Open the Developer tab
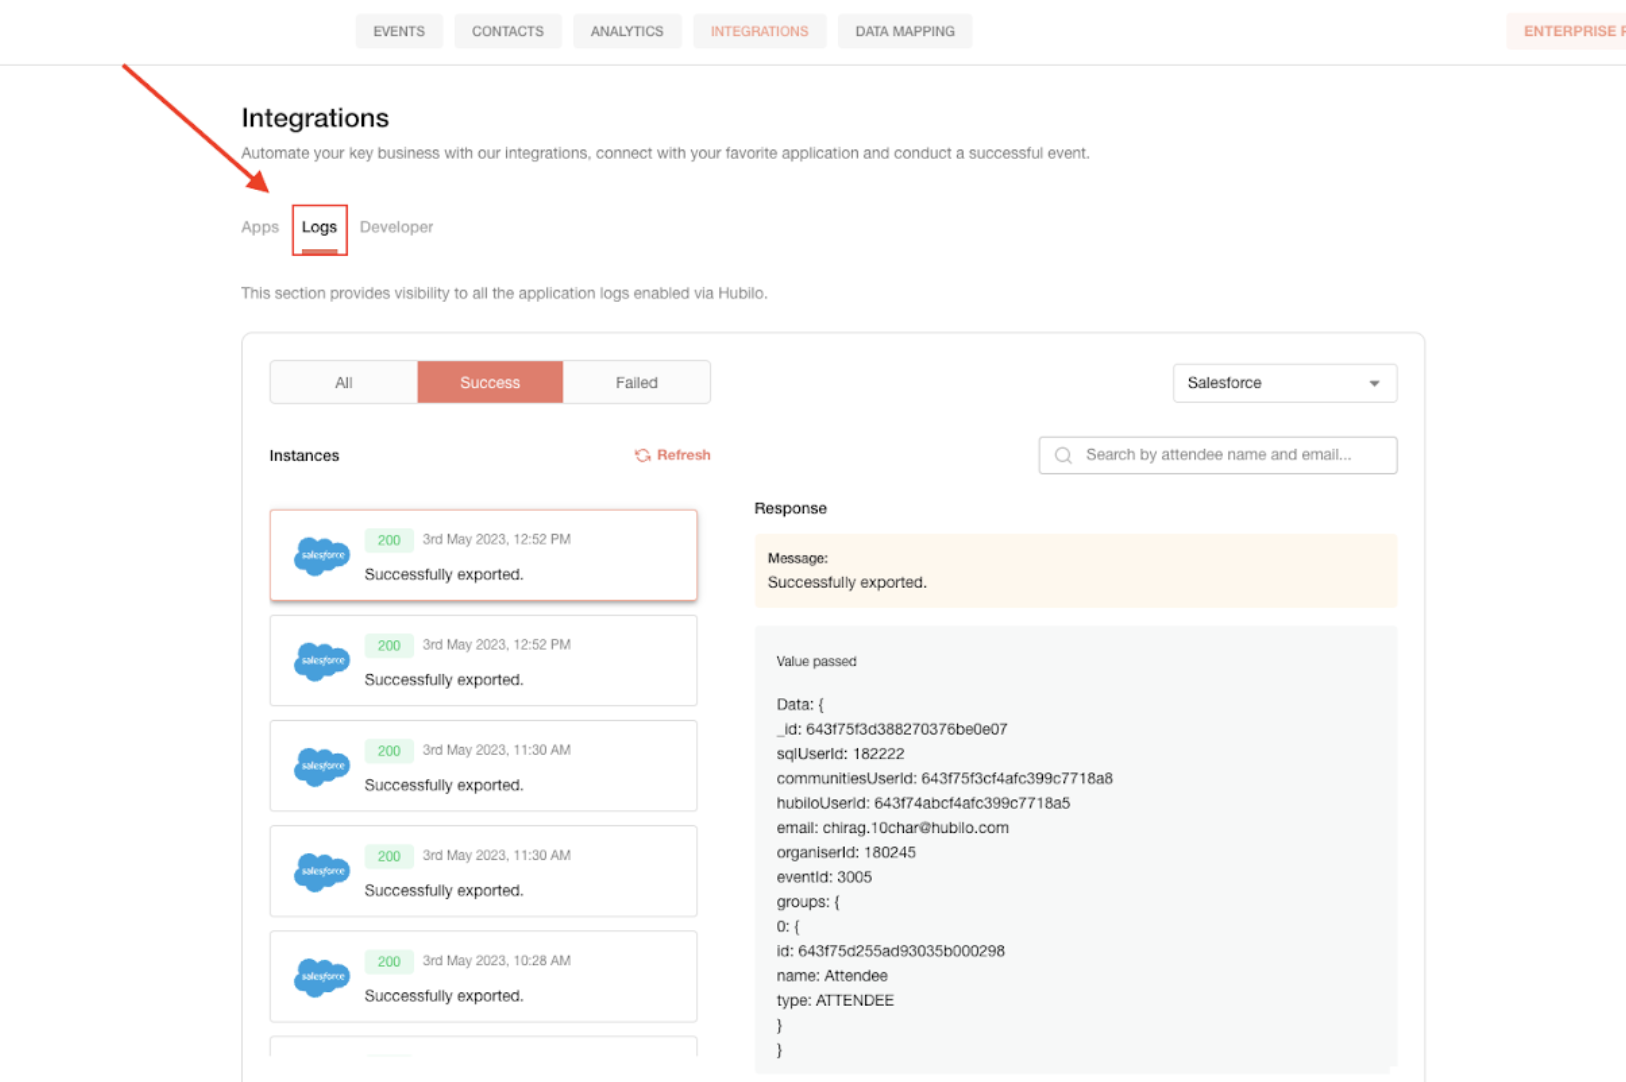The image size is (1626, 1082). (396, 227)
